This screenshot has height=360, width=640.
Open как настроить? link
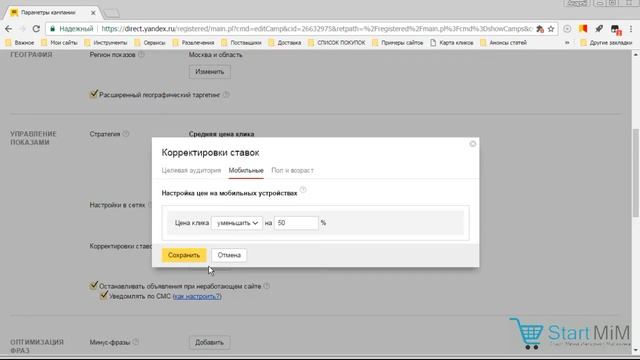[197, 296]
